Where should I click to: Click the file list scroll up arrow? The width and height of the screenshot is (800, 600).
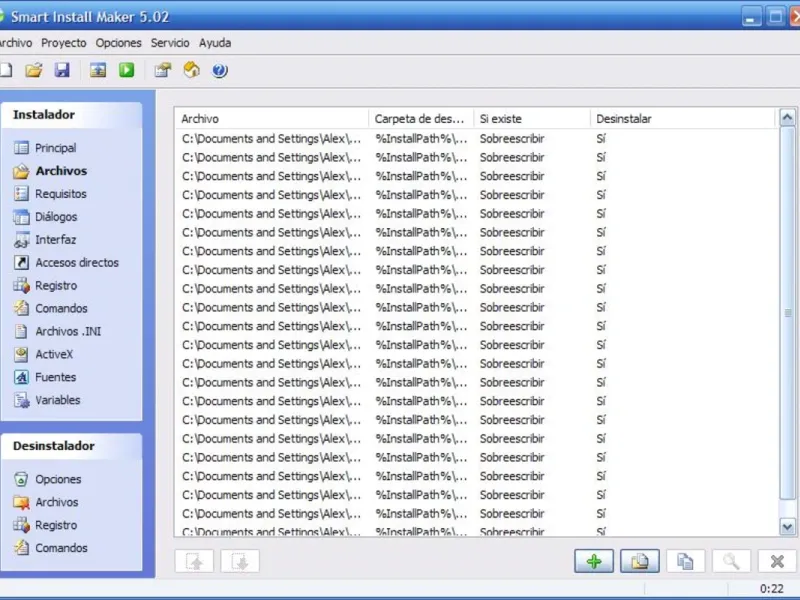787,118
